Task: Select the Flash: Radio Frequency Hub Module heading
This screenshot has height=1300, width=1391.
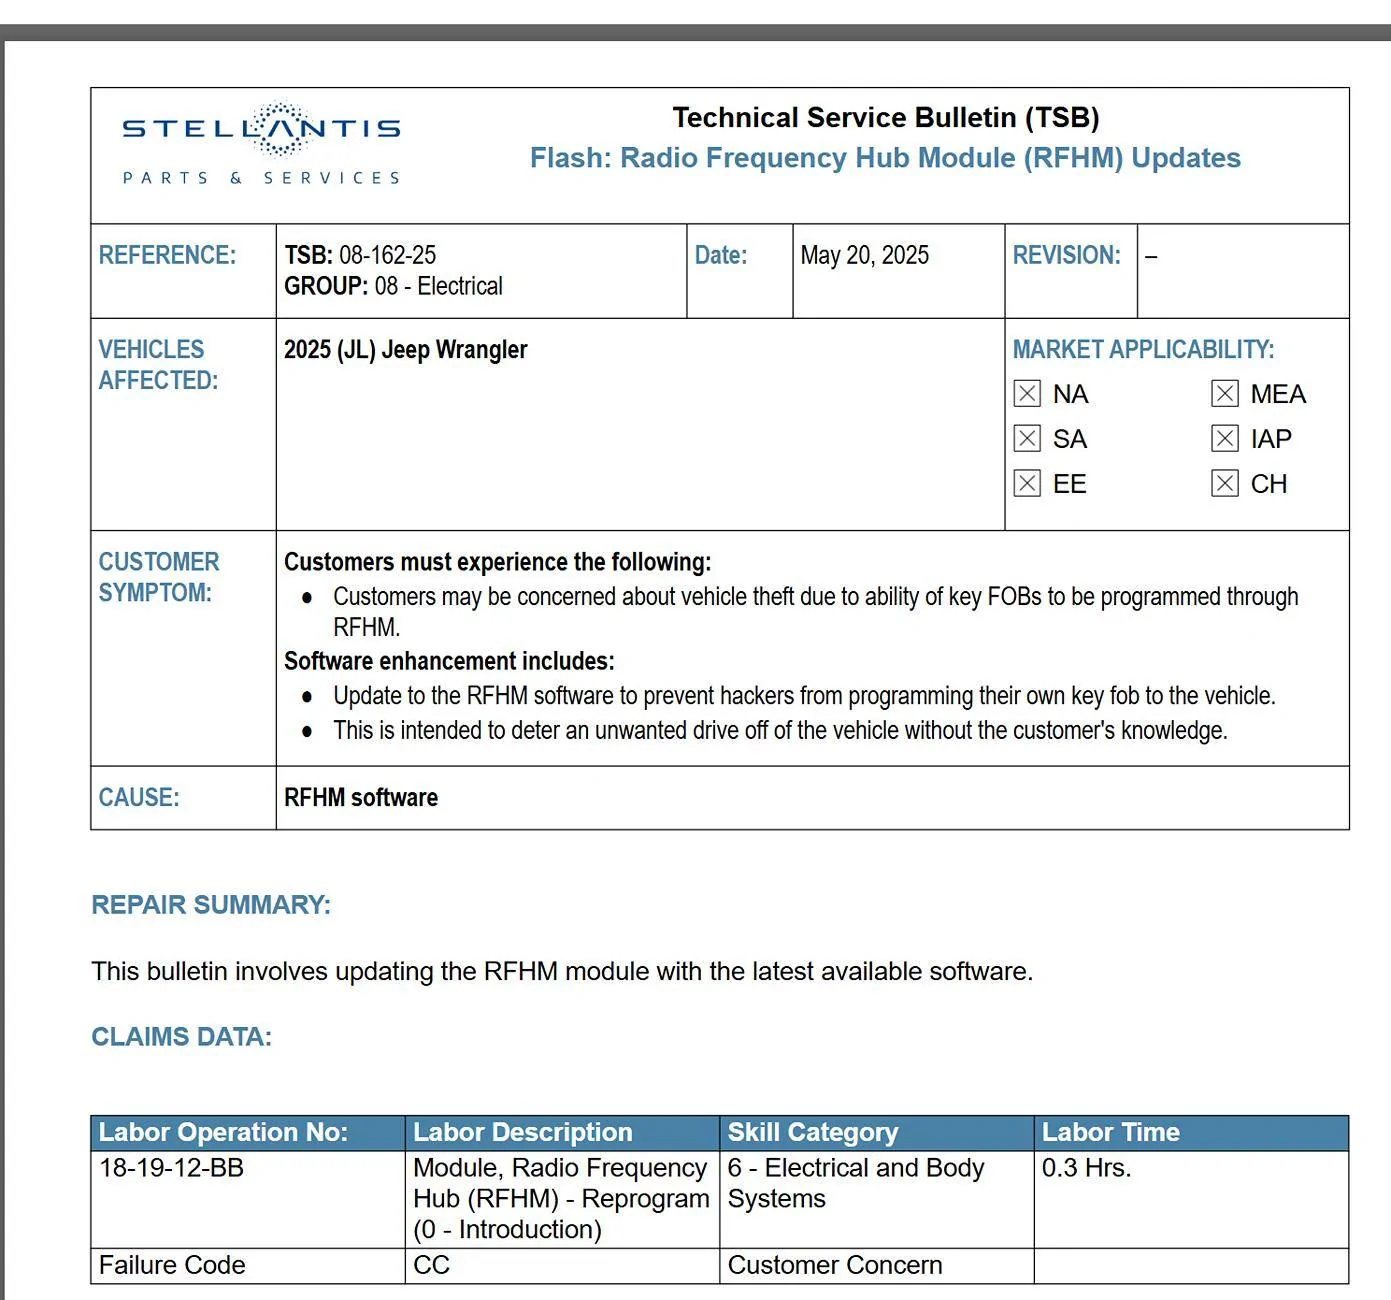Action: (x=885, y=158)
